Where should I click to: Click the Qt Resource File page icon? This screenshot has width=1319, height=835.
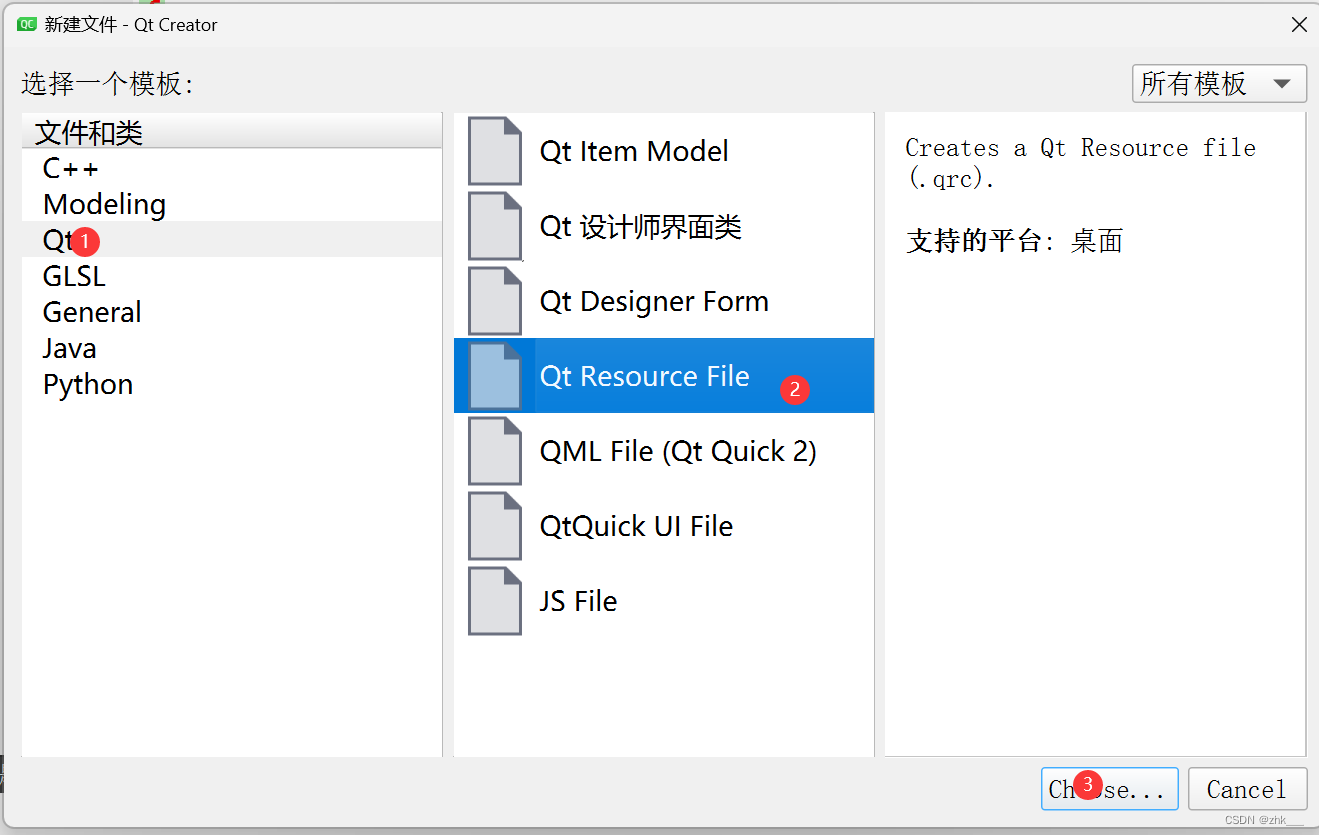point(495,376)
